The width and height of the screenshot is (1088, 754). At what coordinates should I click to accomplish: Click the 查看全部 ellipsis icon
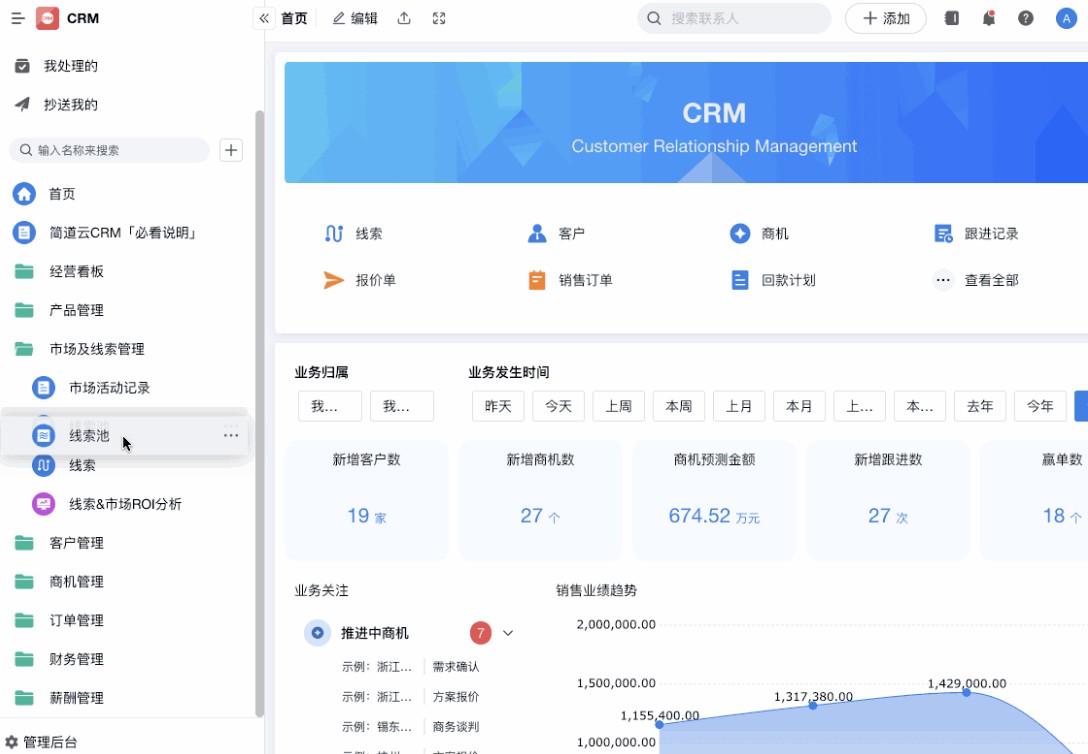(x=943, y=280)
